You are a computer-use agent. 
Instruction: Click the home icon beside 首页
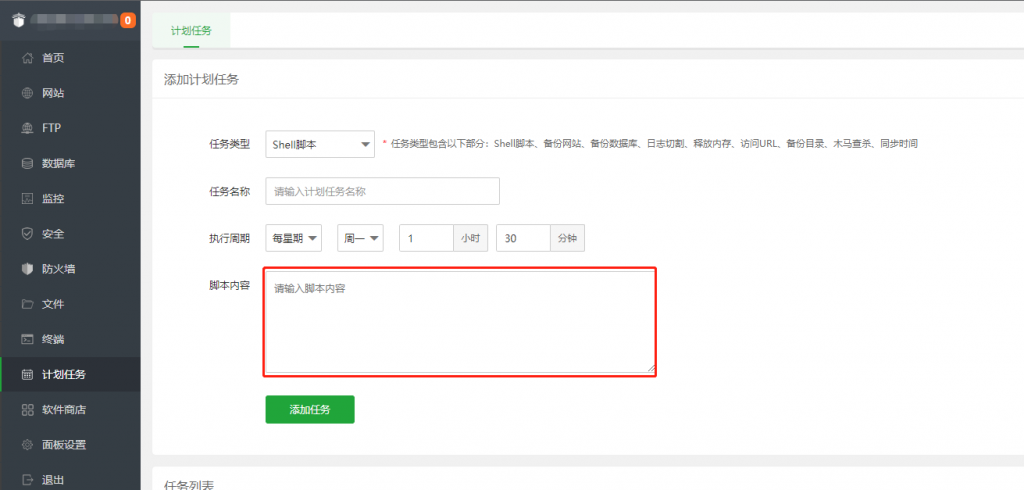tap(27, 58)
